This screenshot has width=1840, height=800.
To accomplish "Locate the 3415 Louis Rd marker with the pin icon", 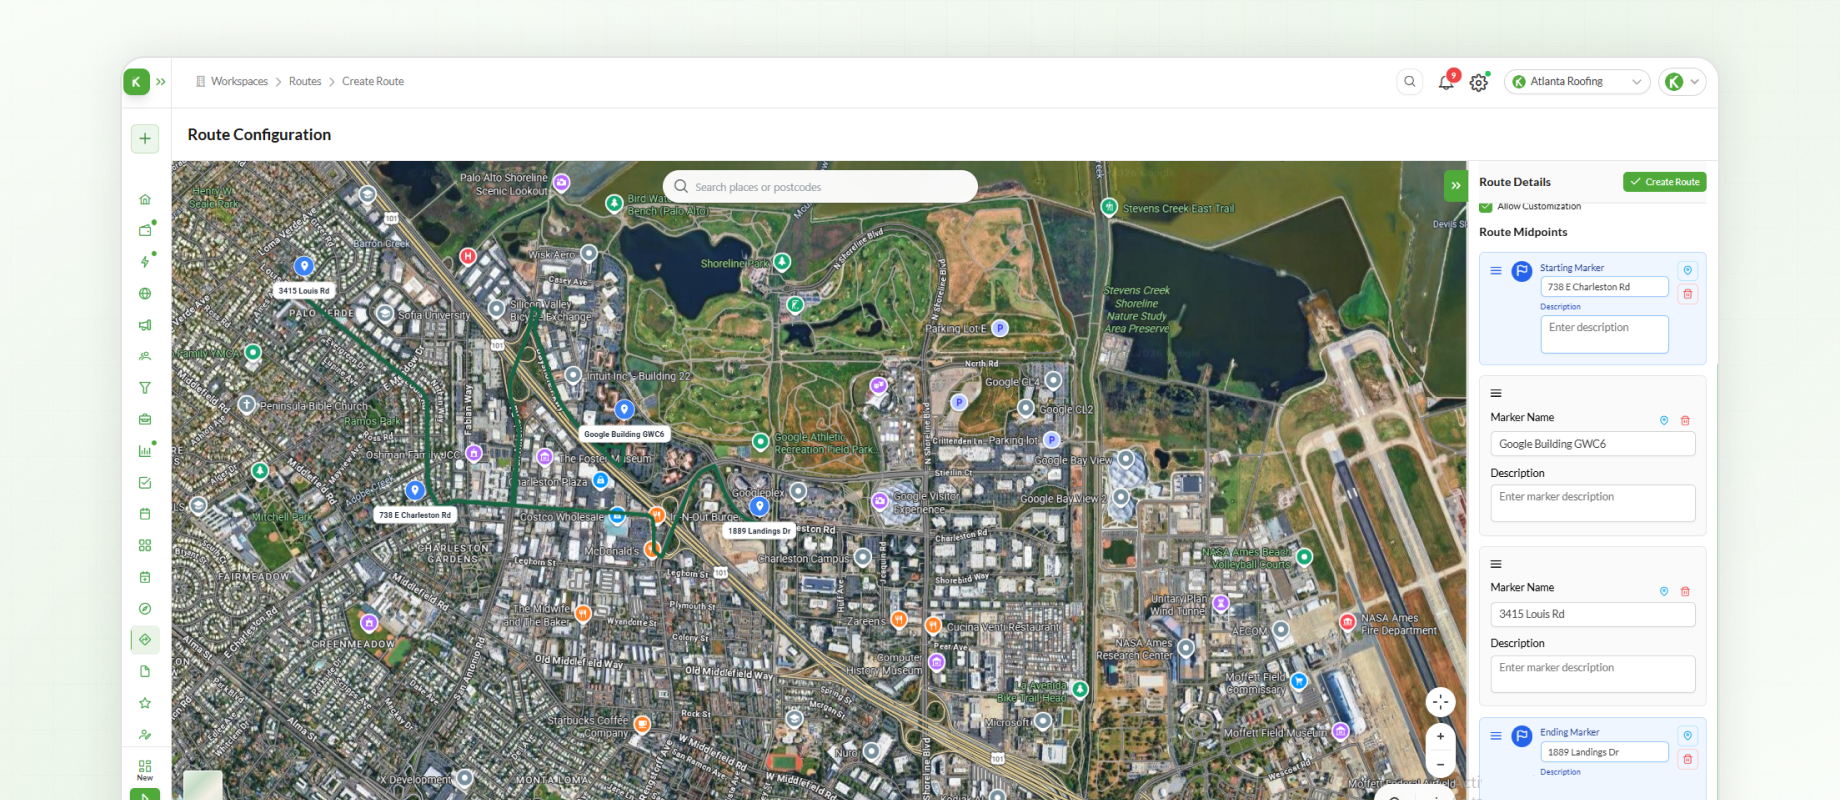I will click(x=1664, y=591).
